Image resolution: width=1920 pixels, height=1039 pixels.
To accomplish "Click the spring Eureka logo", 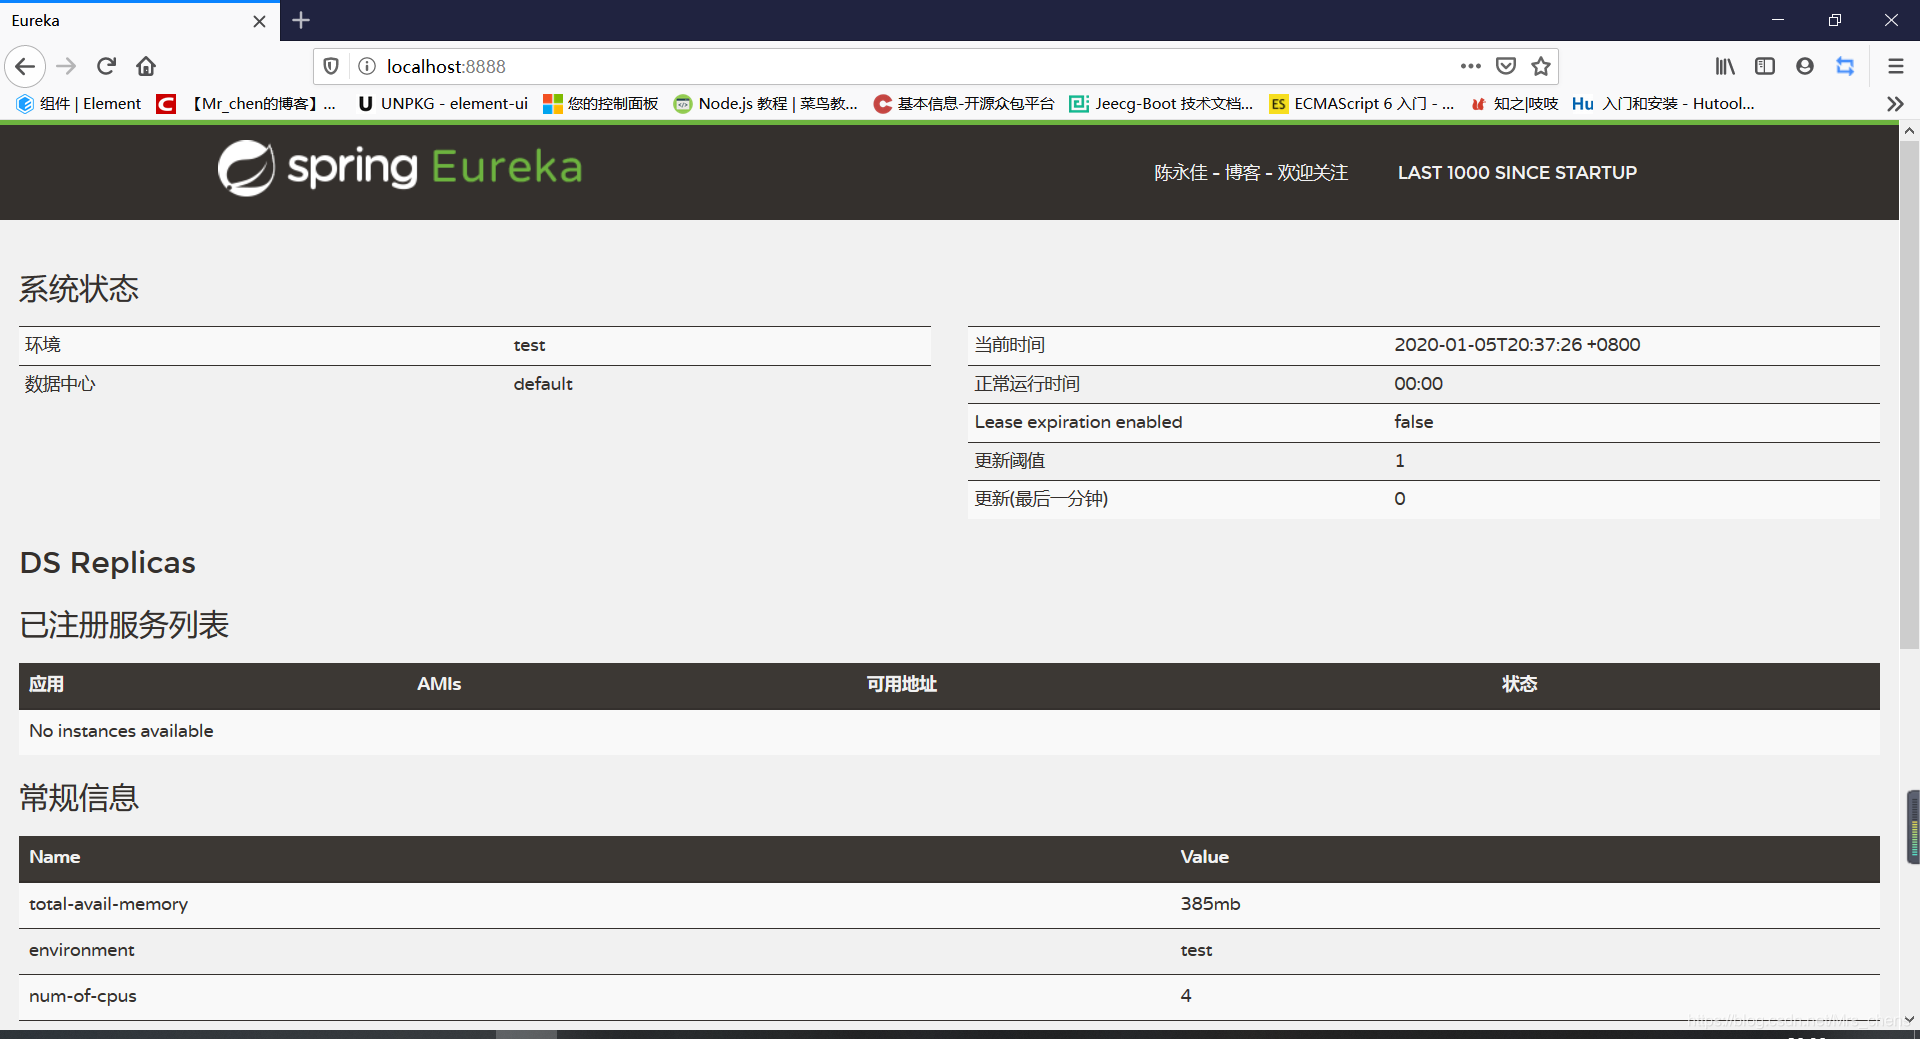I will pos(400,168).
